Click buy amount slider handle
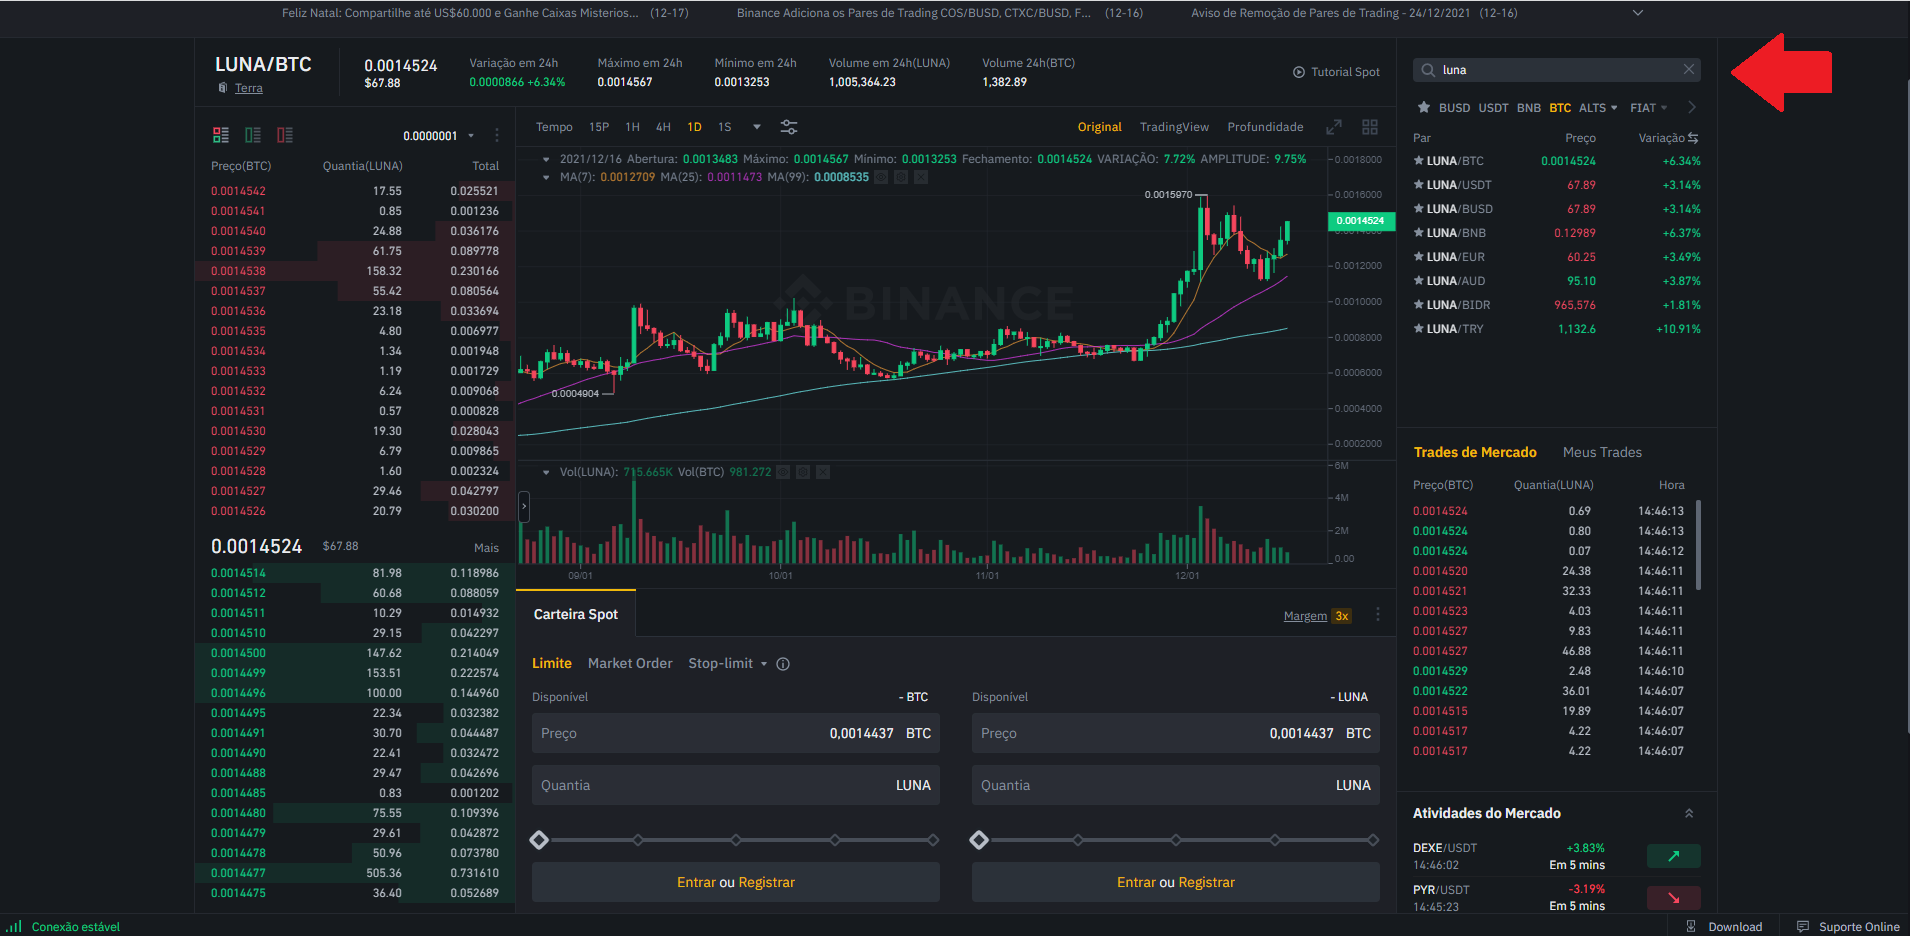The height and width of the screenshot is (936, 1910). 539,840
